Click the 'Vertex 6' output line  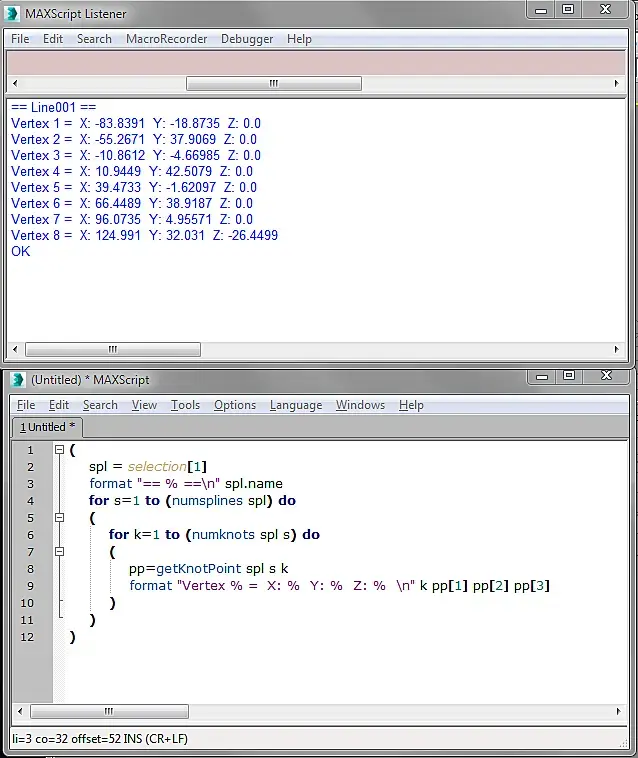(x=132, y=203)
